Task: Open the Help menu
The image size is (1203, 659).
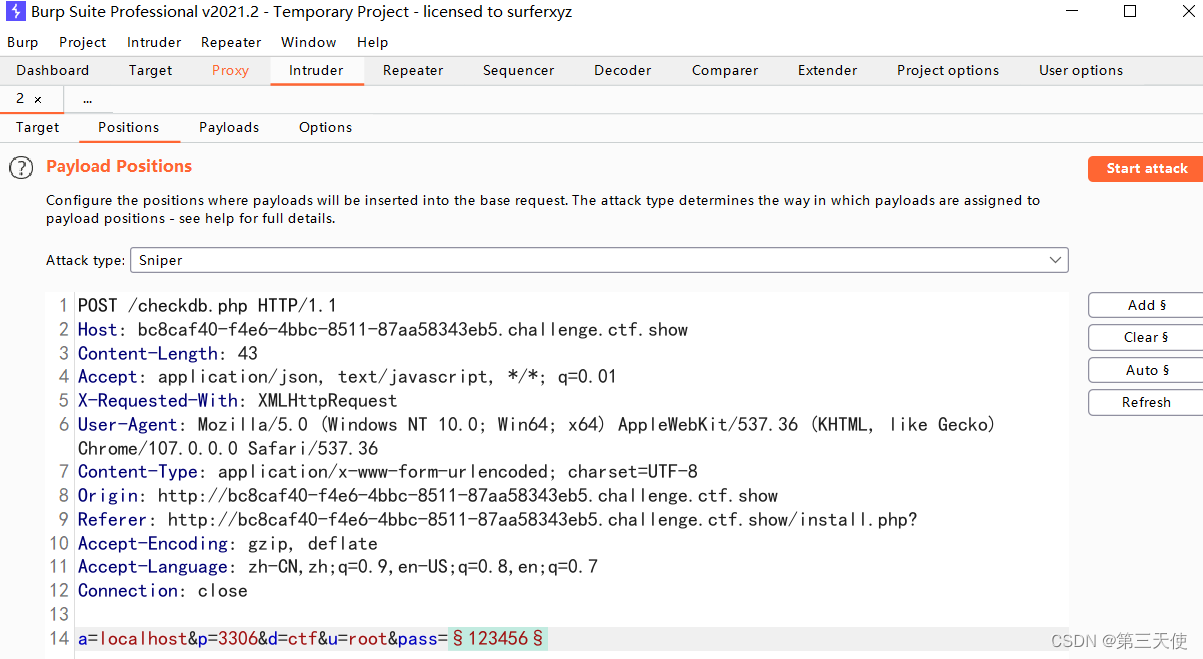Action: [372, 42]
